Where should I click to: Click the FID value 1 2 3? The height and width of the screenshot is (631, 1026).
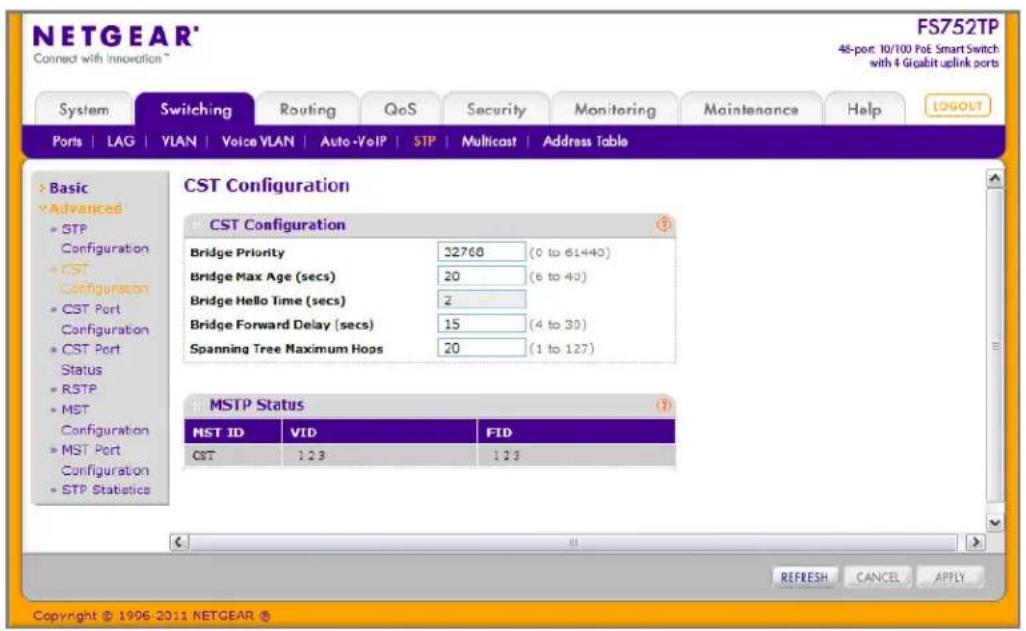tap(506, 456)
